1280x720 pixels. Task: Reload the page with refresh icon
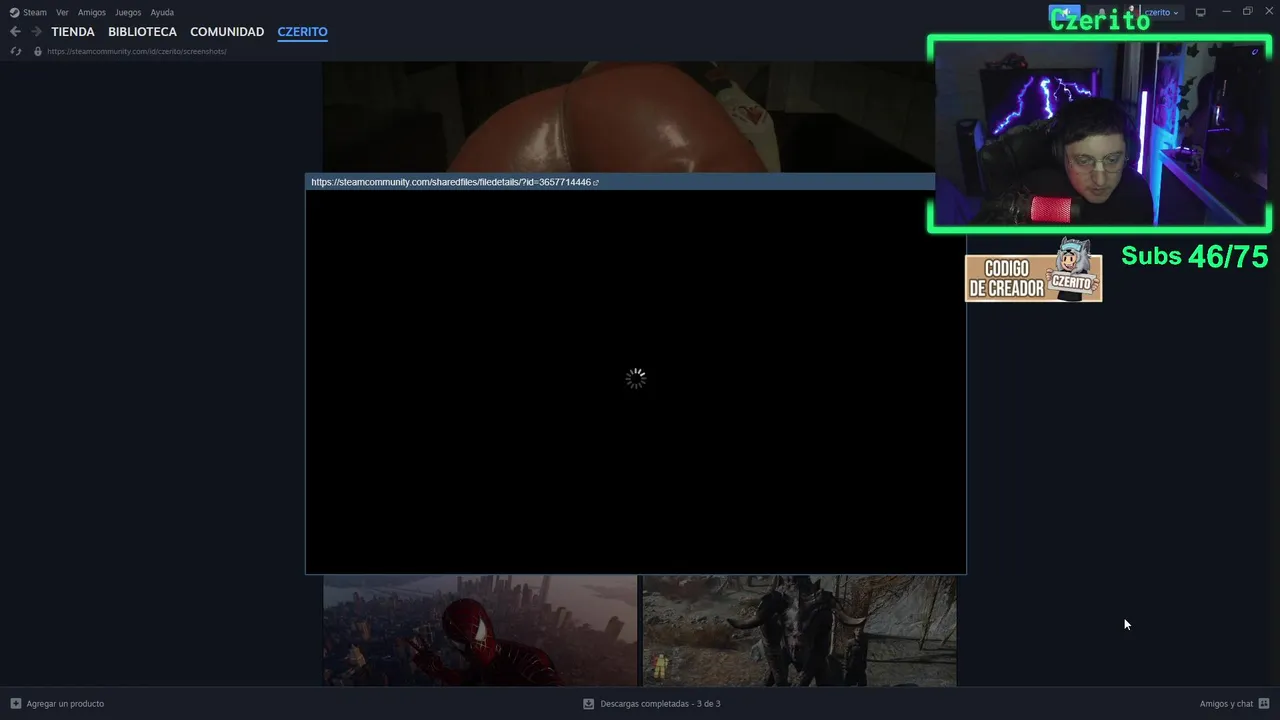(x=15, y=51)
